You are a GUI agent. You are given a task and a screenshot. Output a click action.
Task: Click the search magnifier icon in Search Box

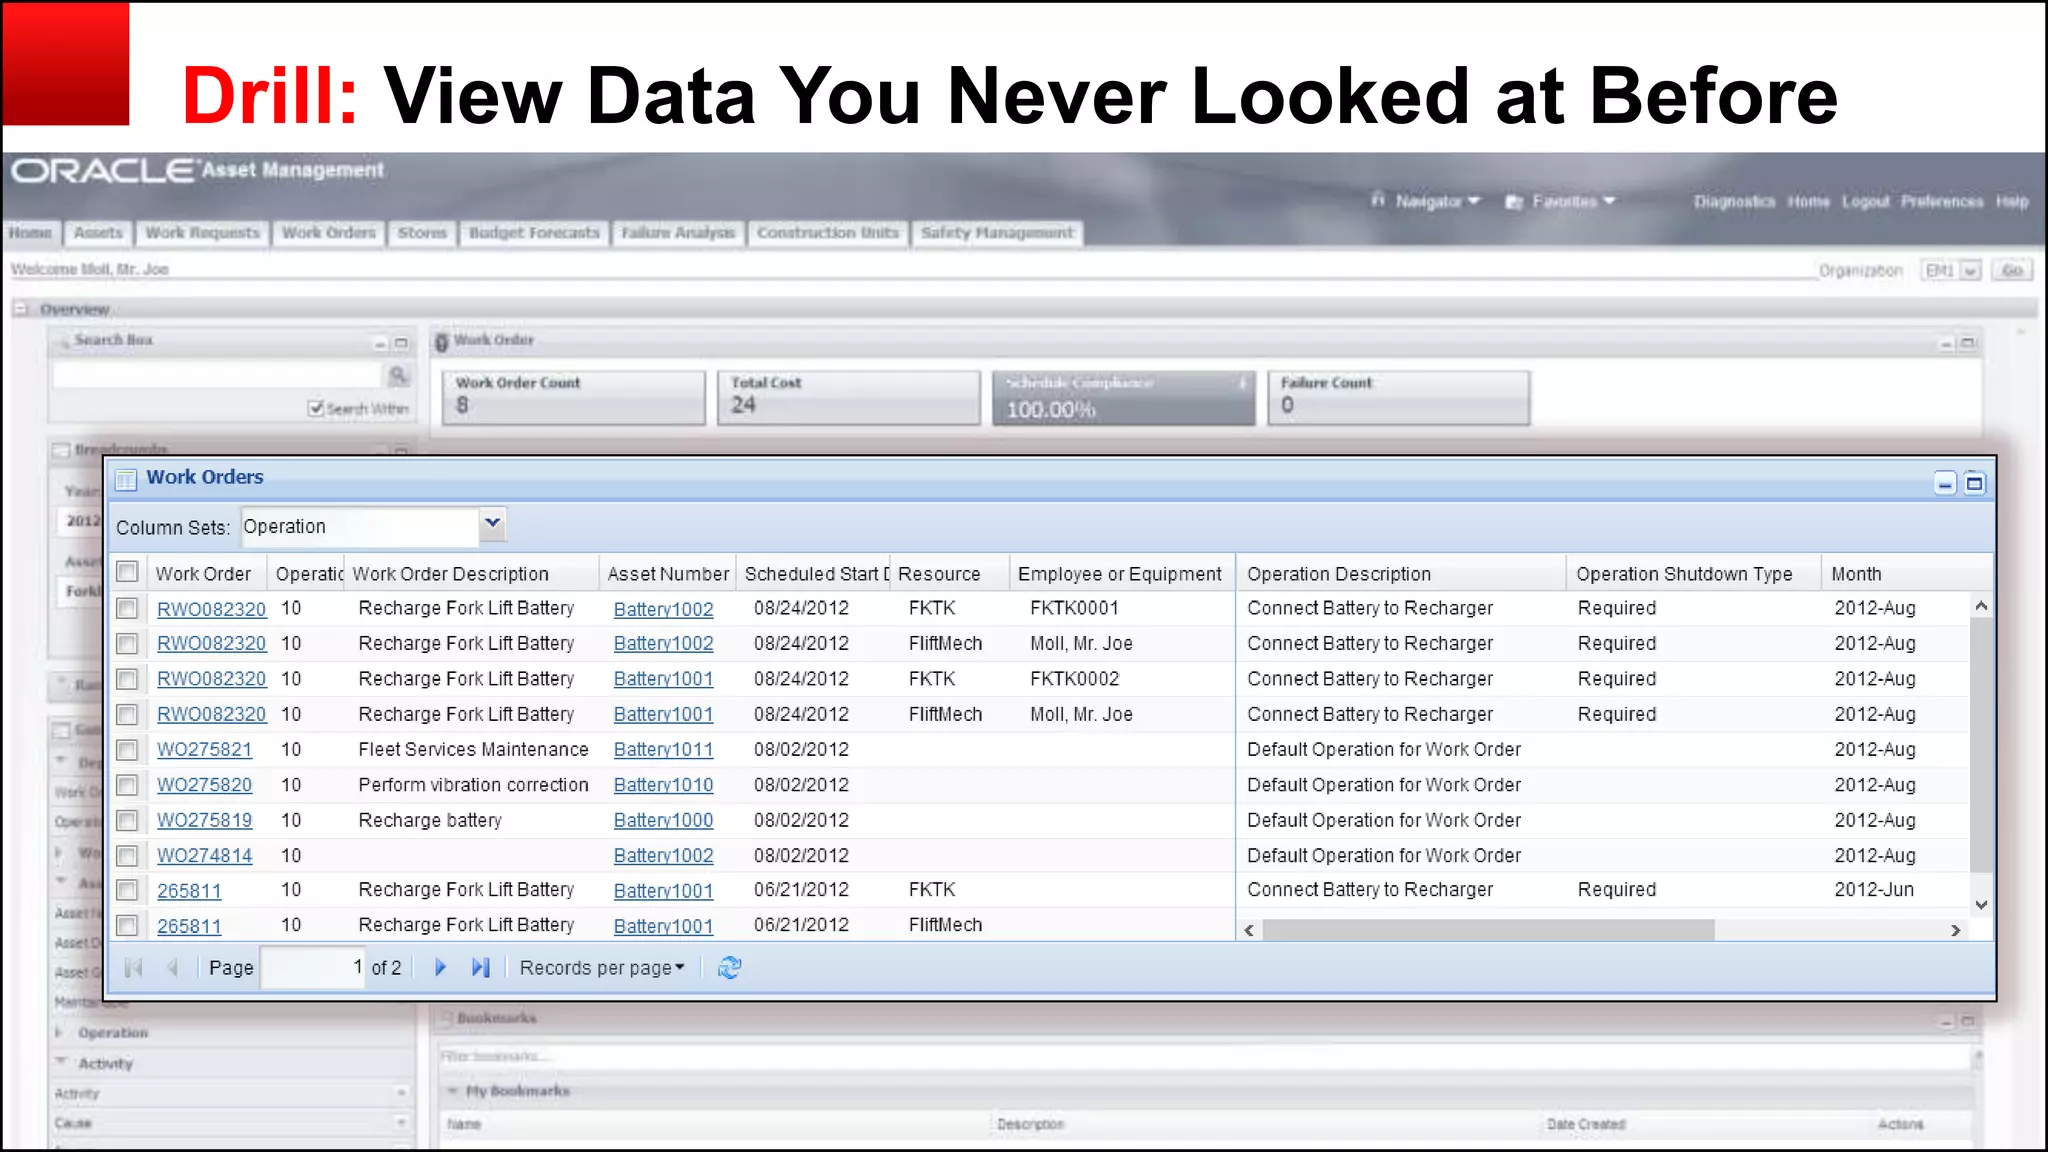pos(398,375)
